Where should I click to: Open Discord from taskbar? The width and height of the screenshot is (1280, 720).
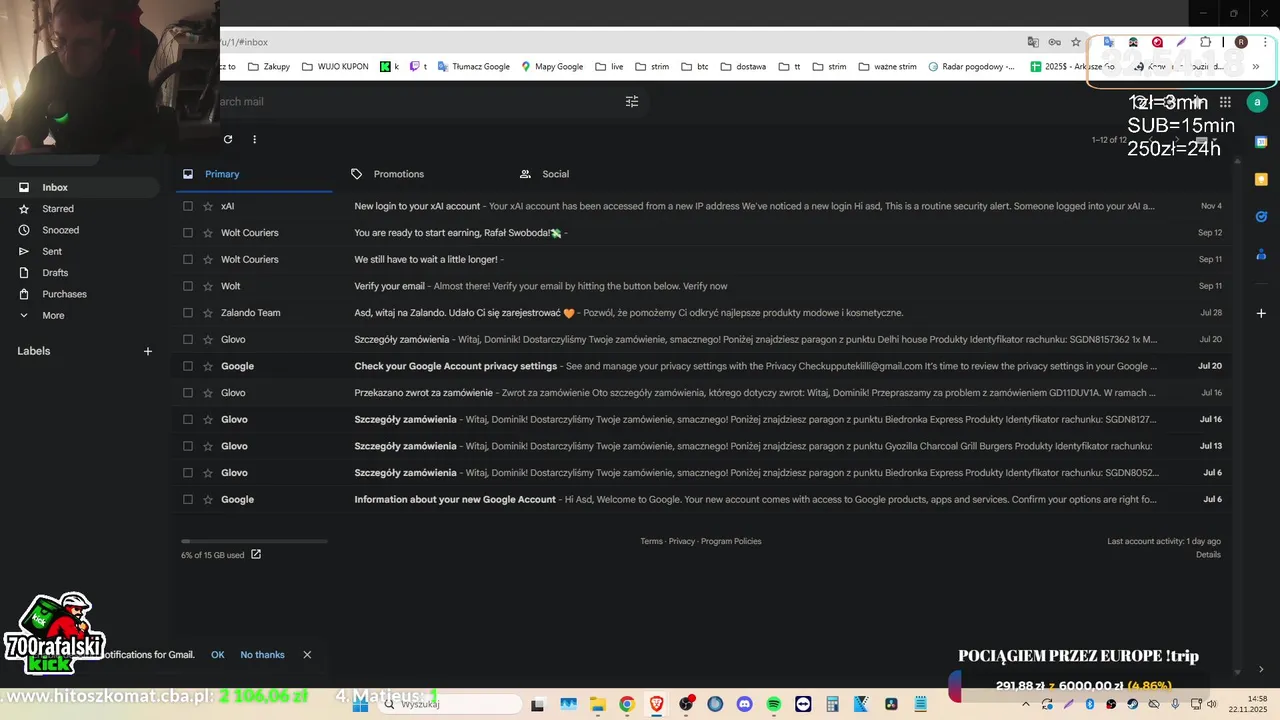coord(744,704)
